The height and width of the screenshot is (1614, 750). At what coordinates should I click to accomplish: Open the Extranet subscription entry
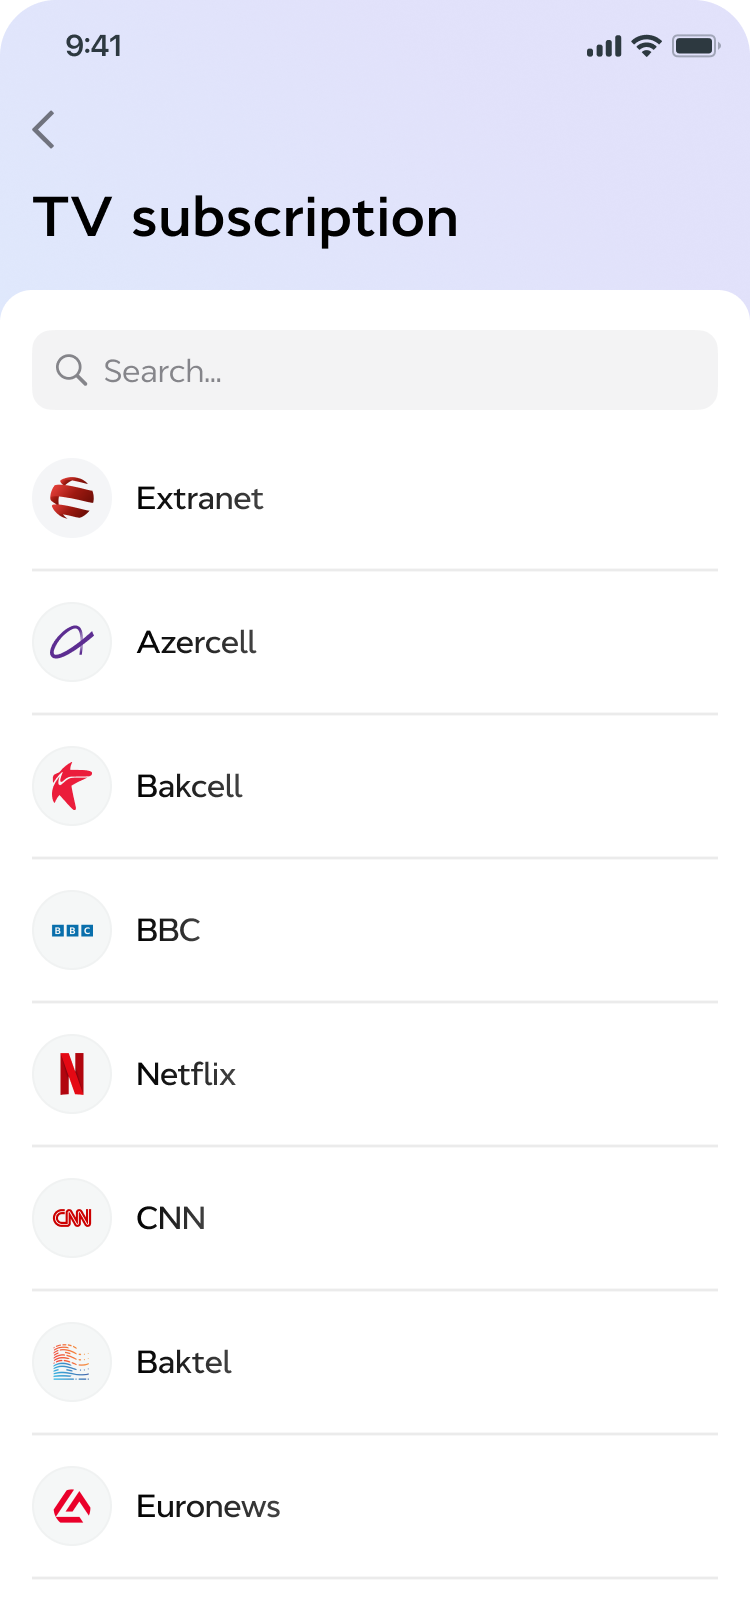pyautogui.click(x=200, y=498)
